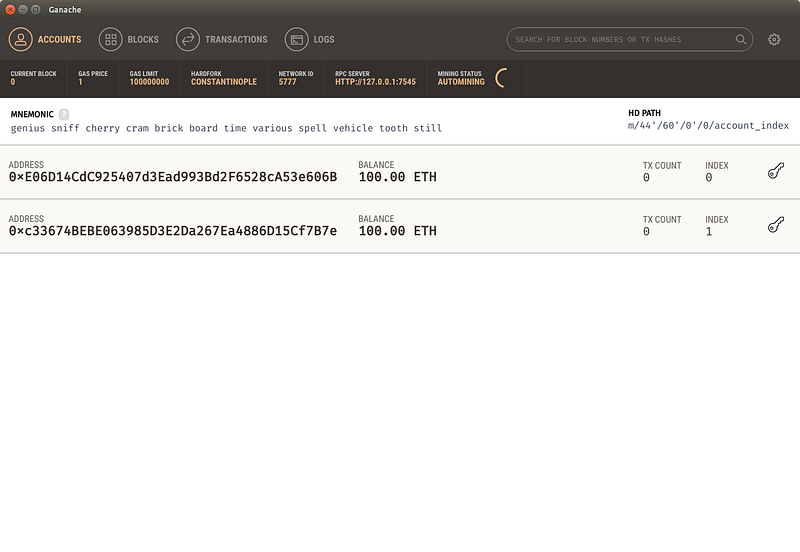Show private key for account index 0
Image resolution: width=800 pixels, height=552 pixels.
click(x=776, y=172)
